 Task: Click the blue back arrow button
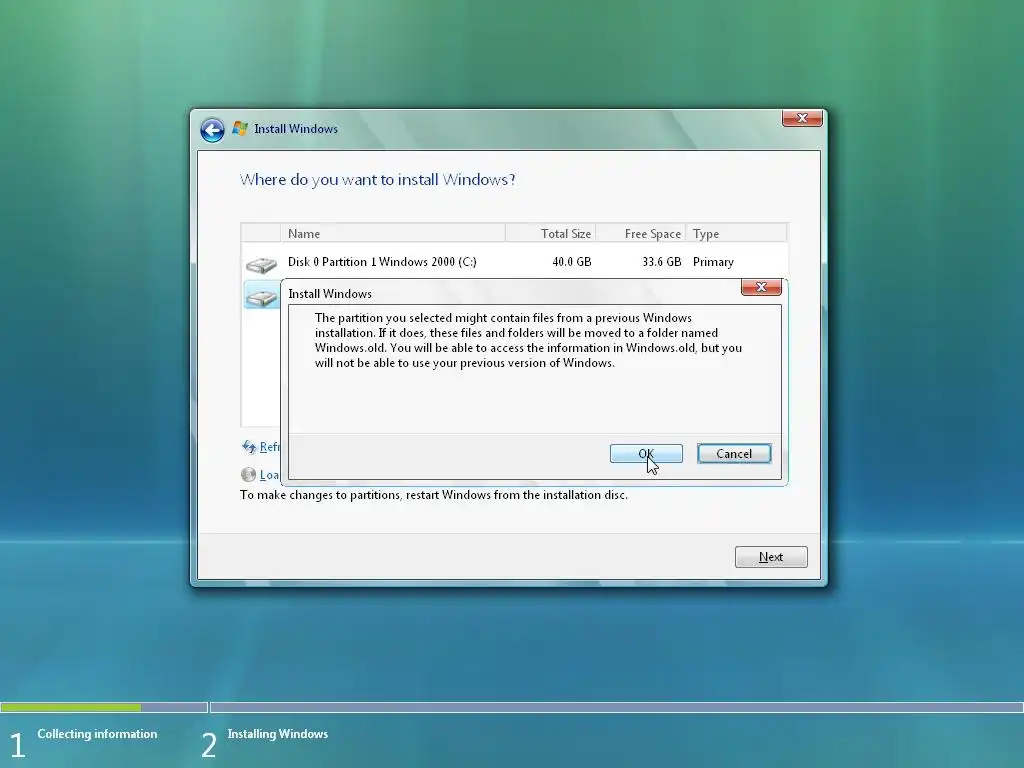click(x=212, y=130)
